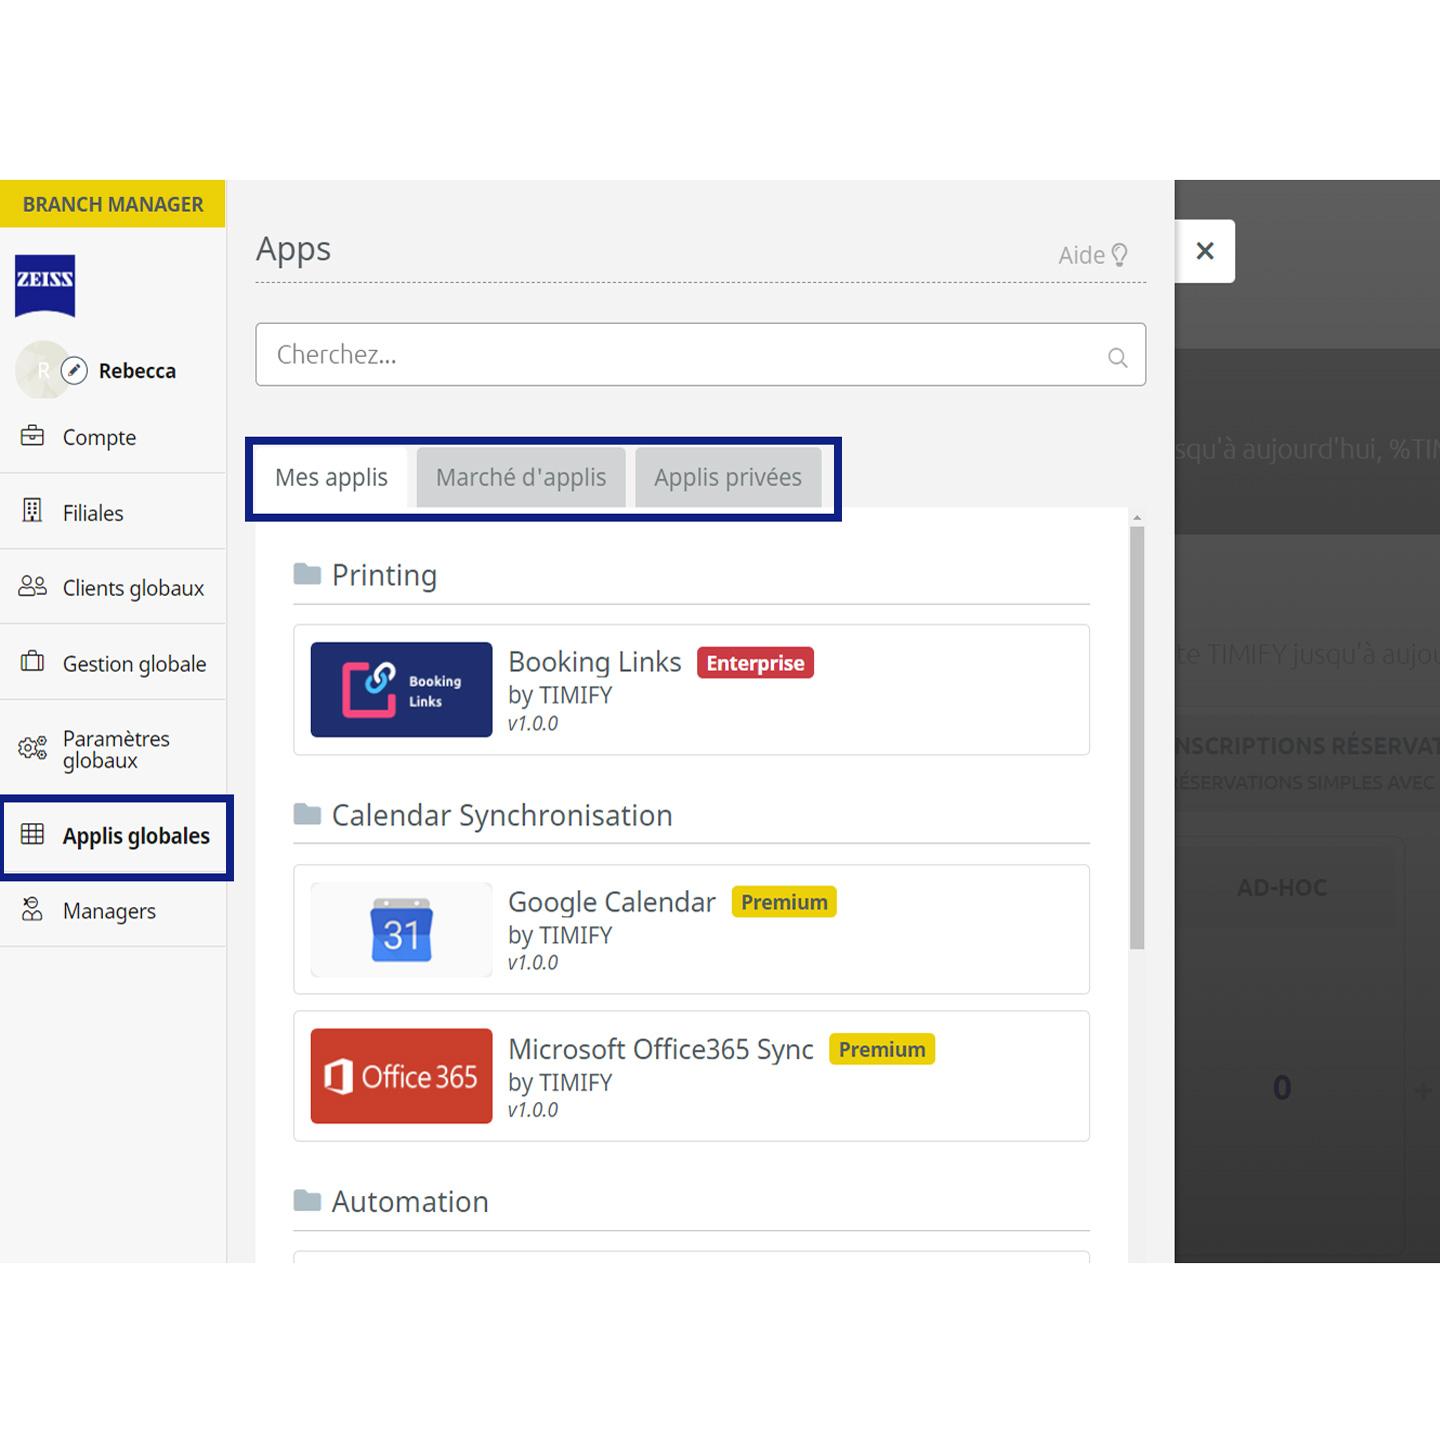The height and width of the screenshot is (1440, 1440).
Task: Click the Filiales building icon
Action: (x=32, y=511)
